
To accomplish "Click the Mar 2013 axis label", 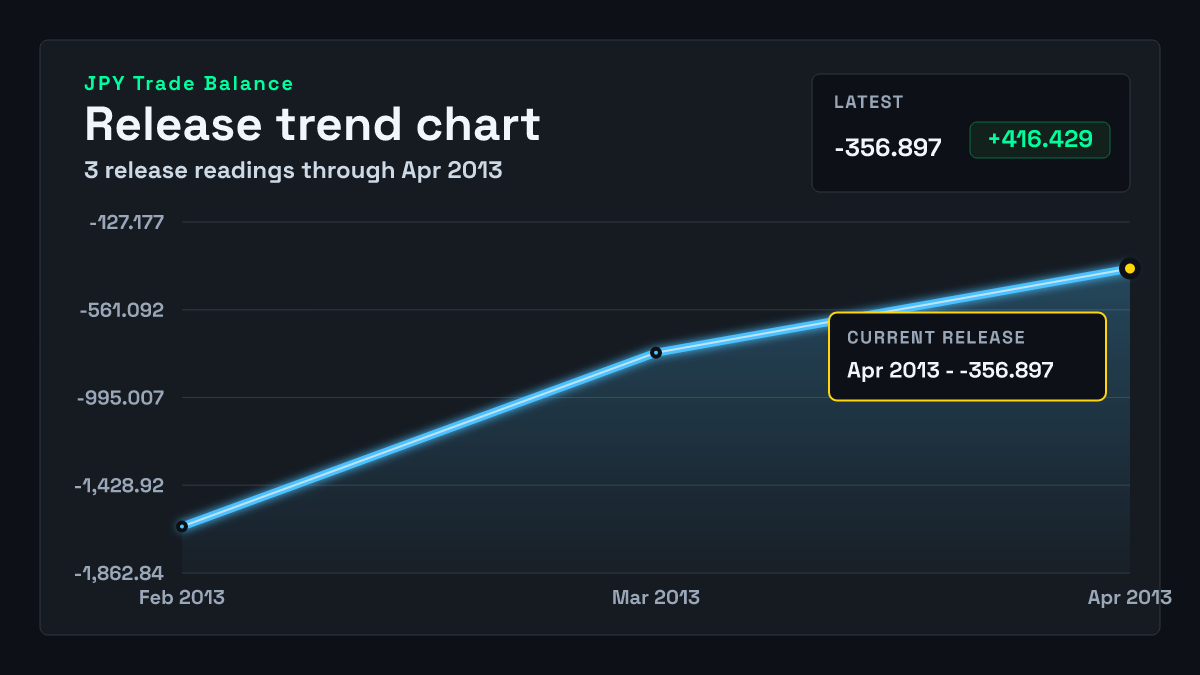I will click(656, 598).
